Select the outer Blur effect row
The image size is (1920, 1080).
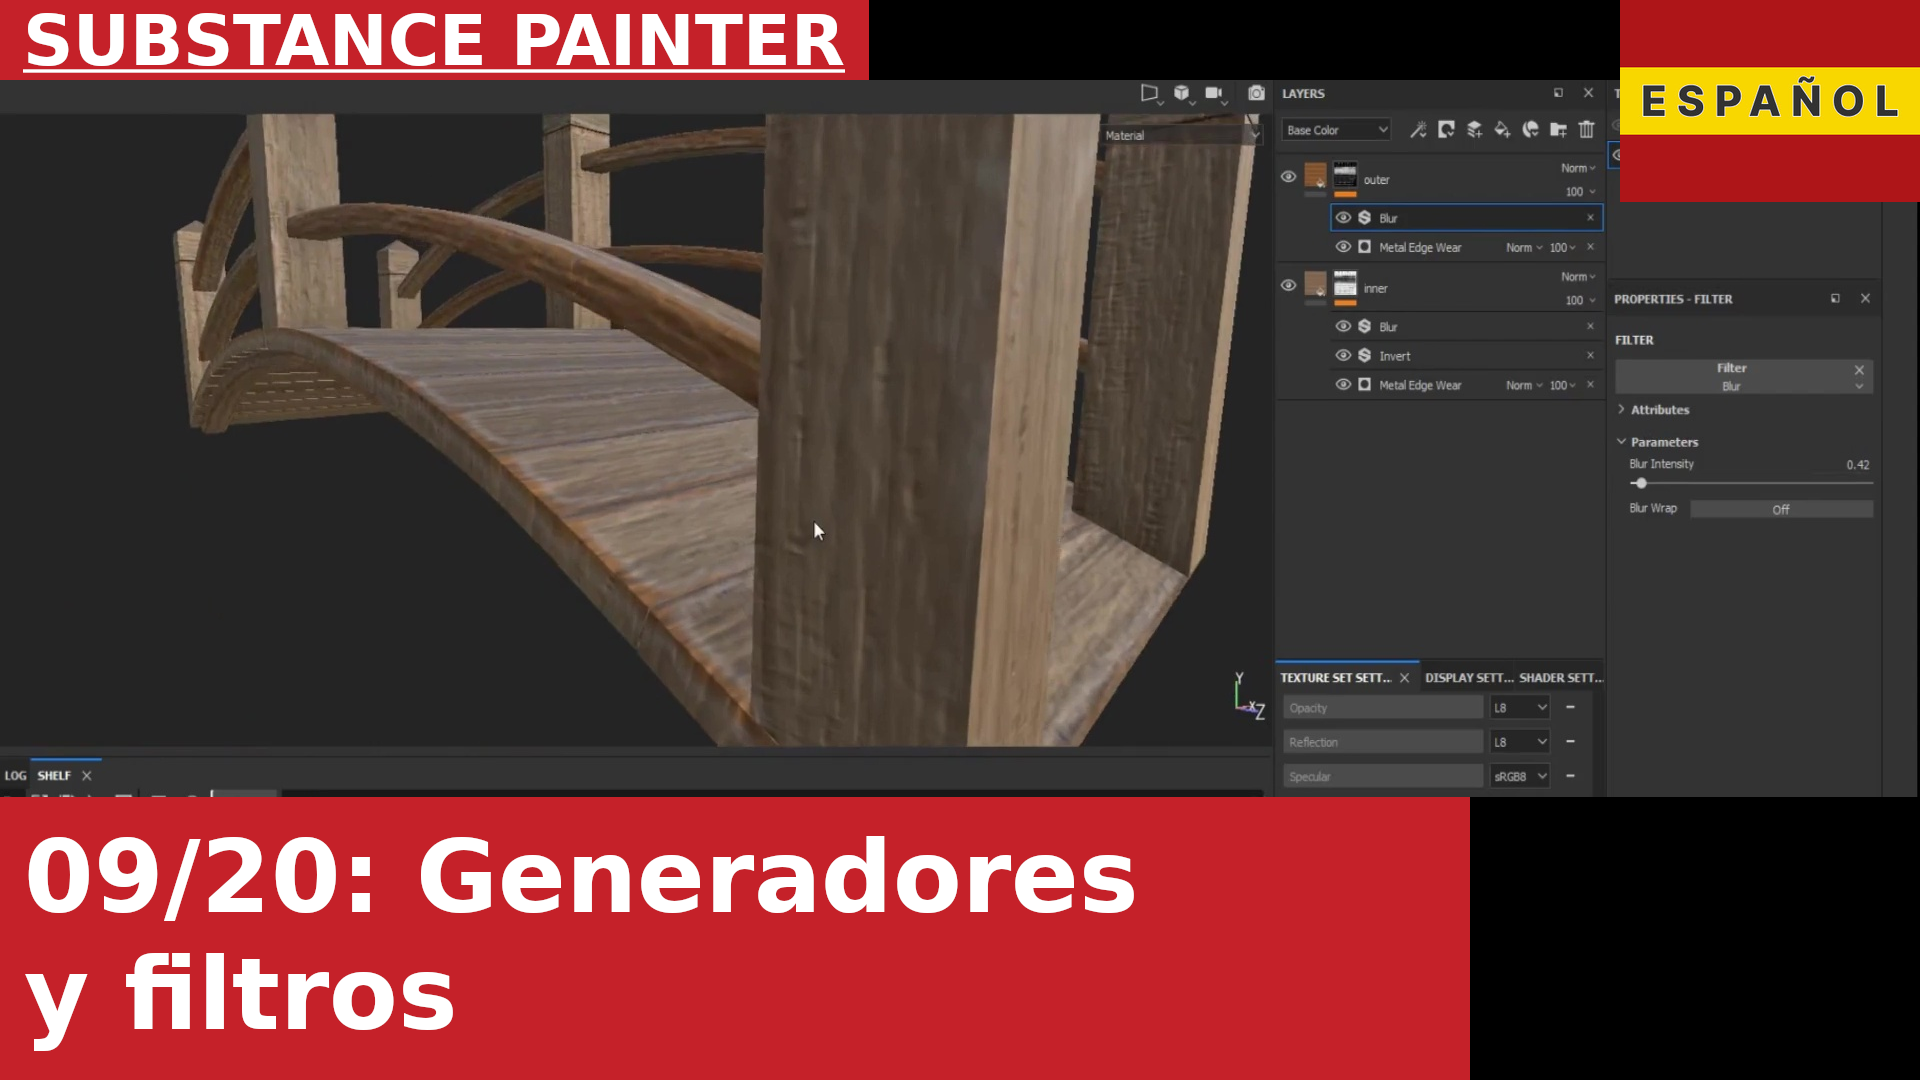tap(1466, 217)
